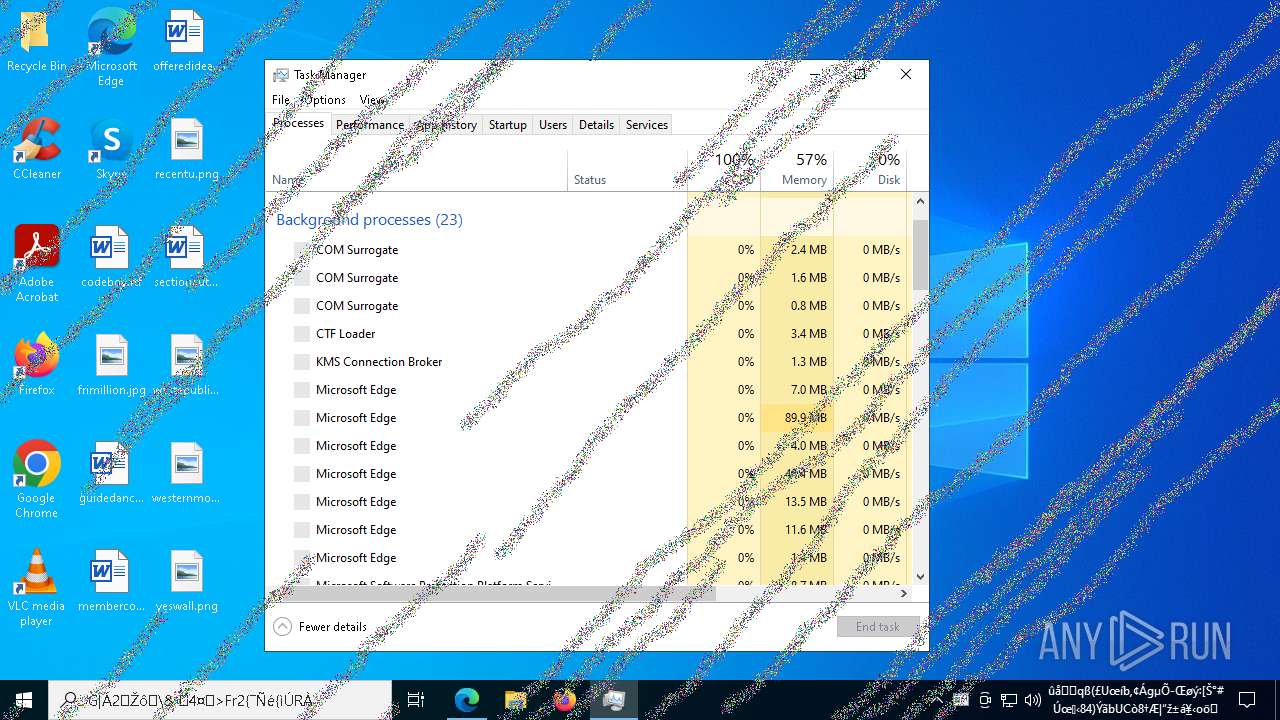Click the horizontal scrollbar right arrow
1280x720 pixels.
pyautogui.click(x=904, y=593)
